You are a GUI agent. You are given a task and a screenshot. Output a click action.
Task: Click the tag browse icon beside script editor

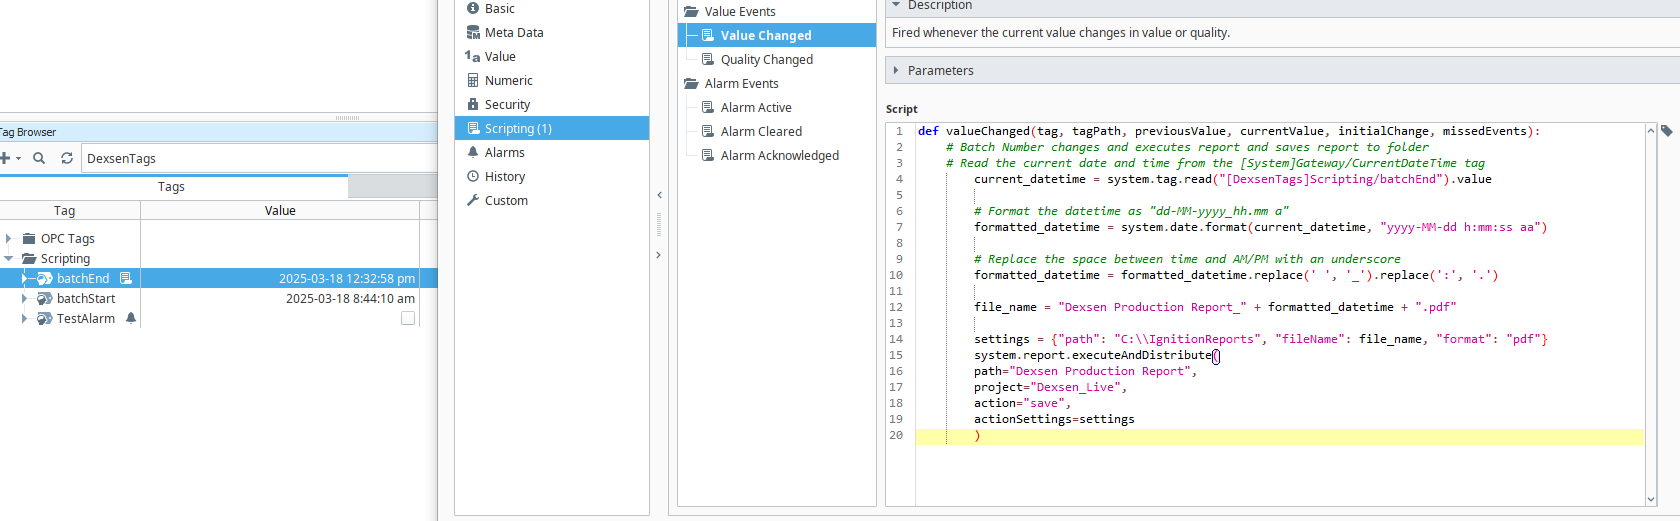(1666, 131)
